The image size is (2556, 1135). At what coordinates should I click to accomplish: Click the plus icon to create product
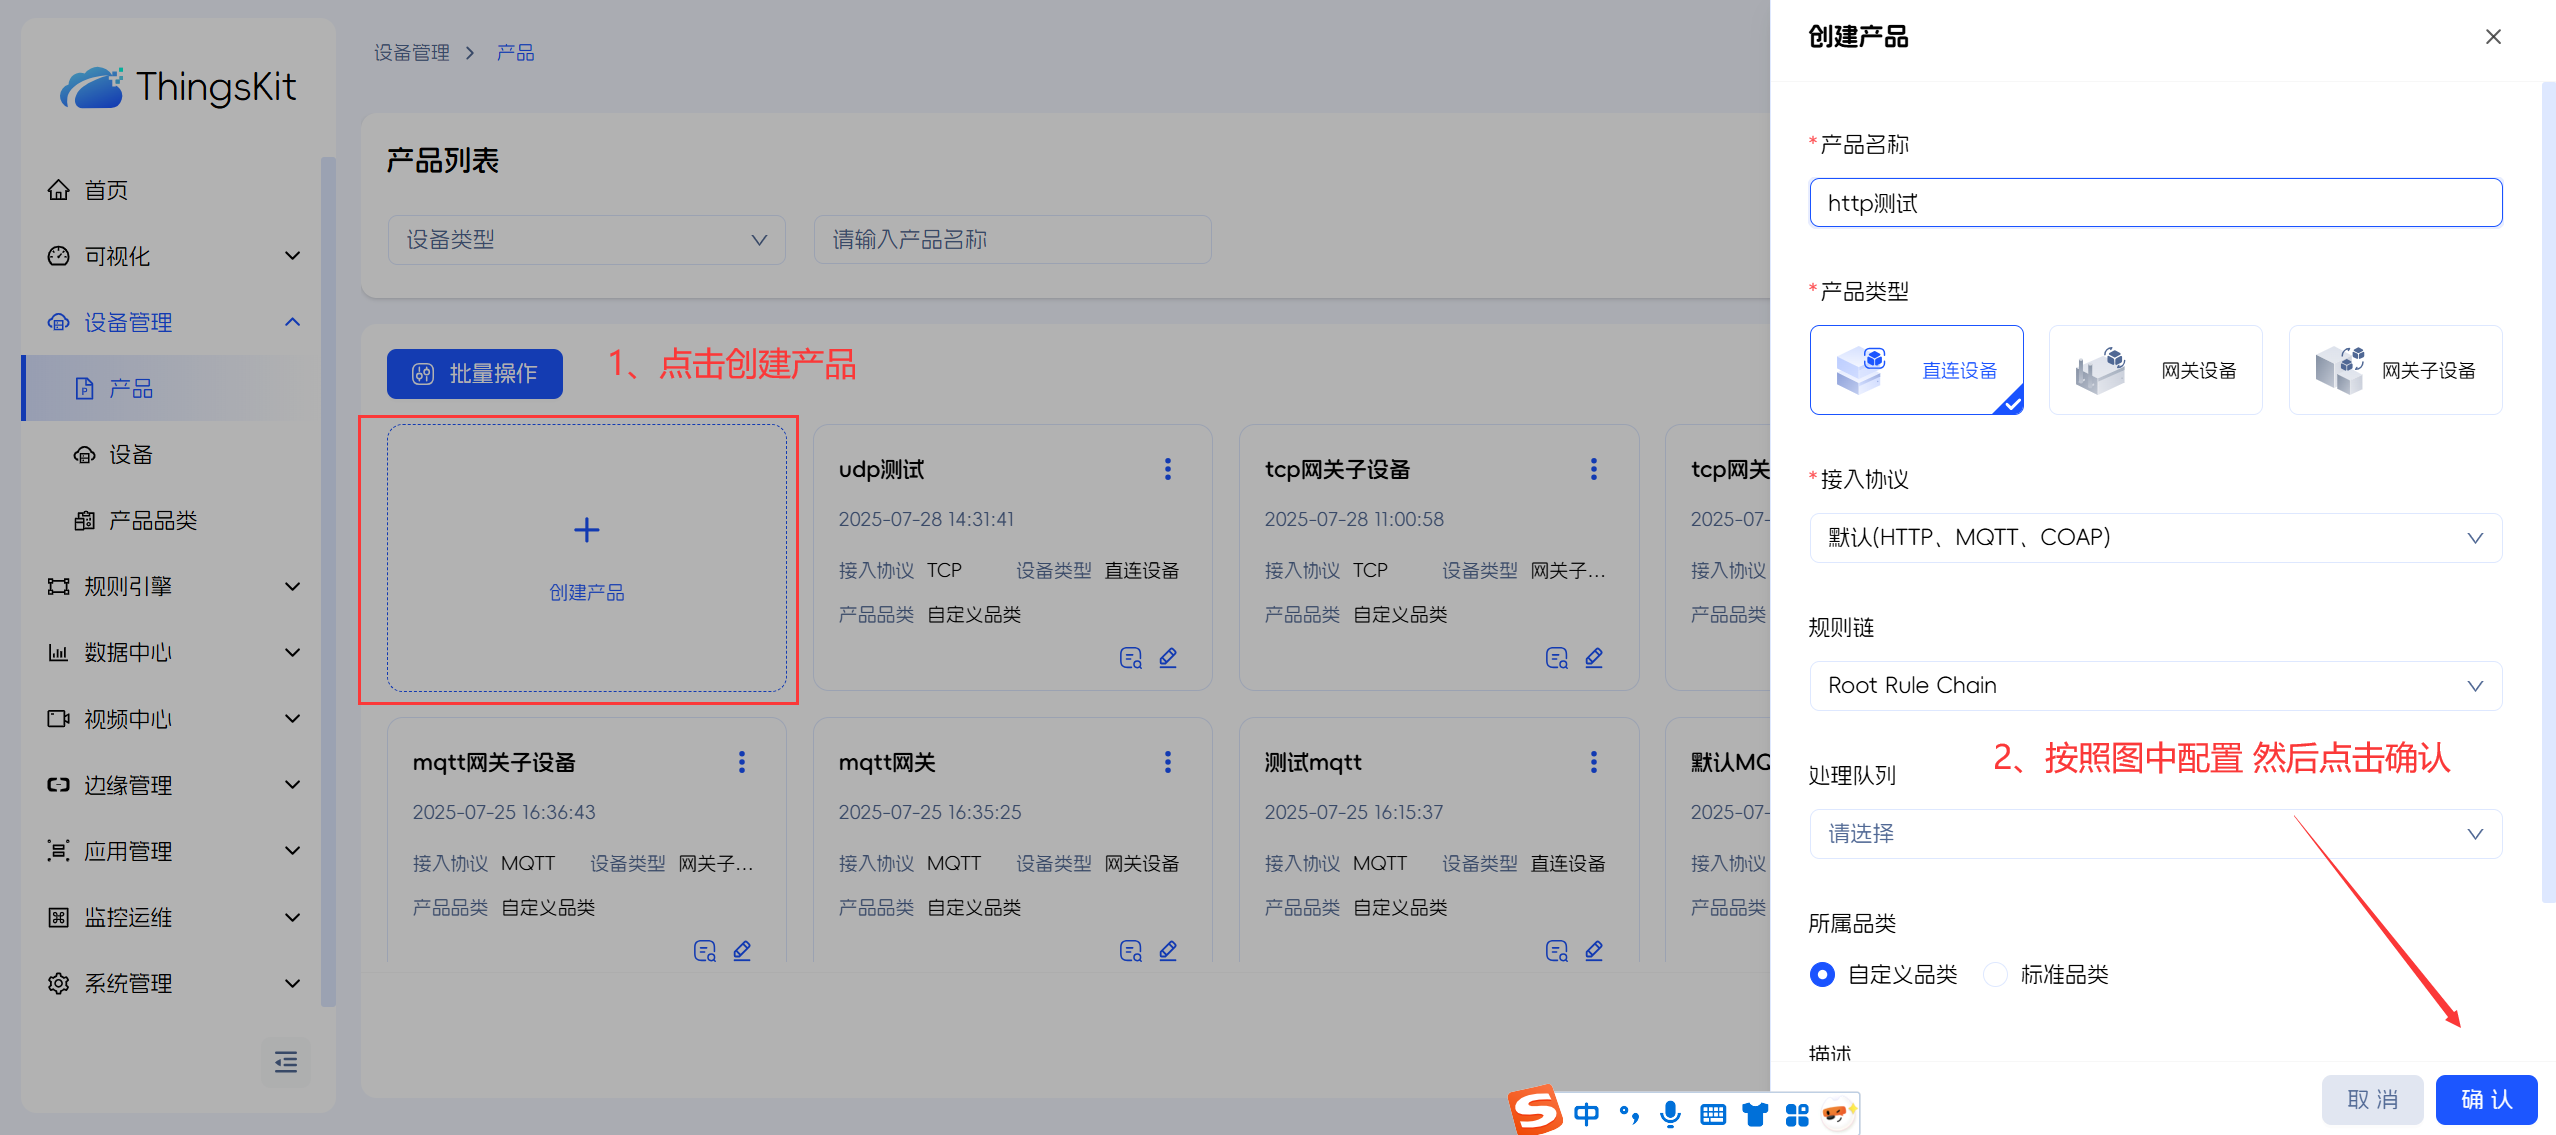pos(587,530)
